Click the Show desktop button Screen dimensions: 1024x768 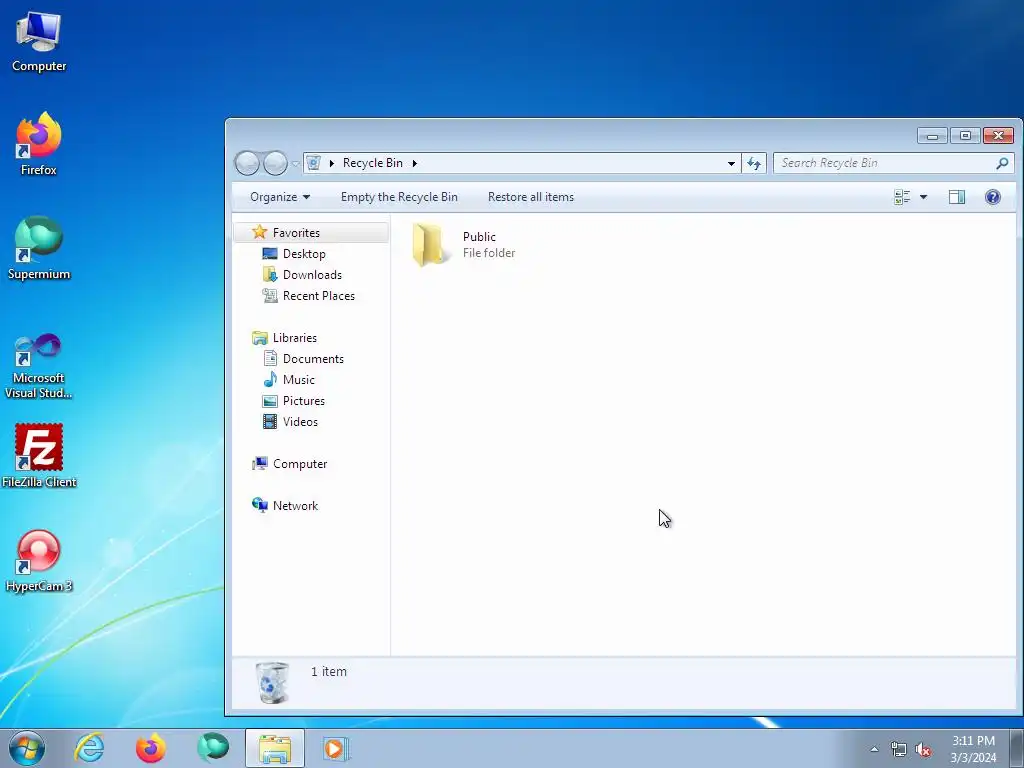(x=1017, y=748)
